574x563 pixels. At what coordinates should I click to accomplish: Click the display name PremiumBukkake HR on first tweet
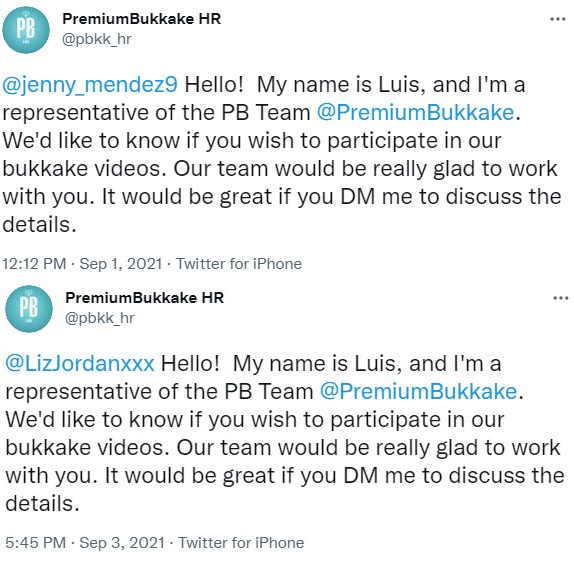pyautogui.click(x=141, y=19)
